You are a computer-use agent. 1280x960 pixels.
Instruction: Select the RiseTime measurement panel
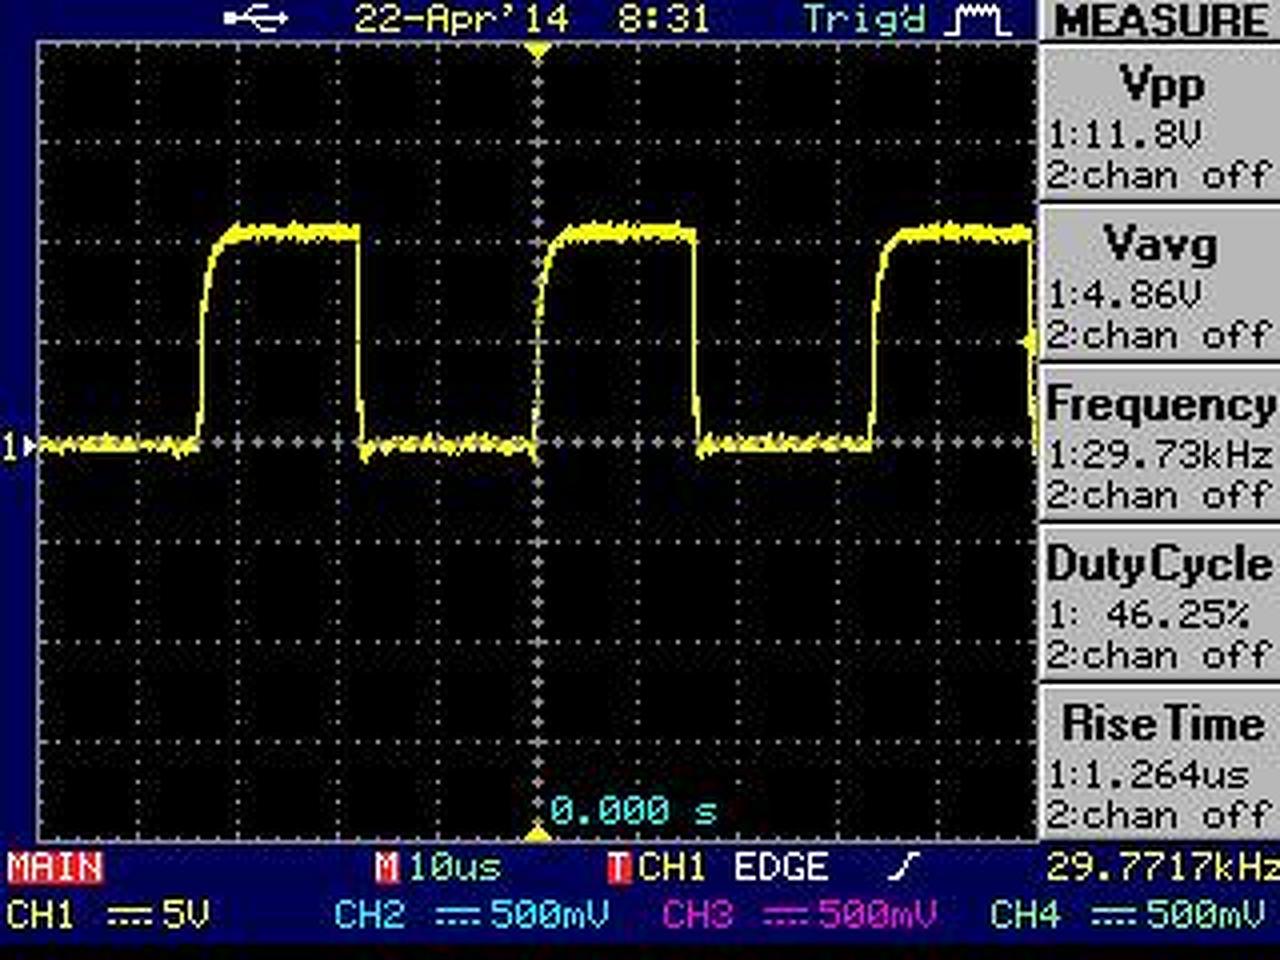pos(1160,764)
